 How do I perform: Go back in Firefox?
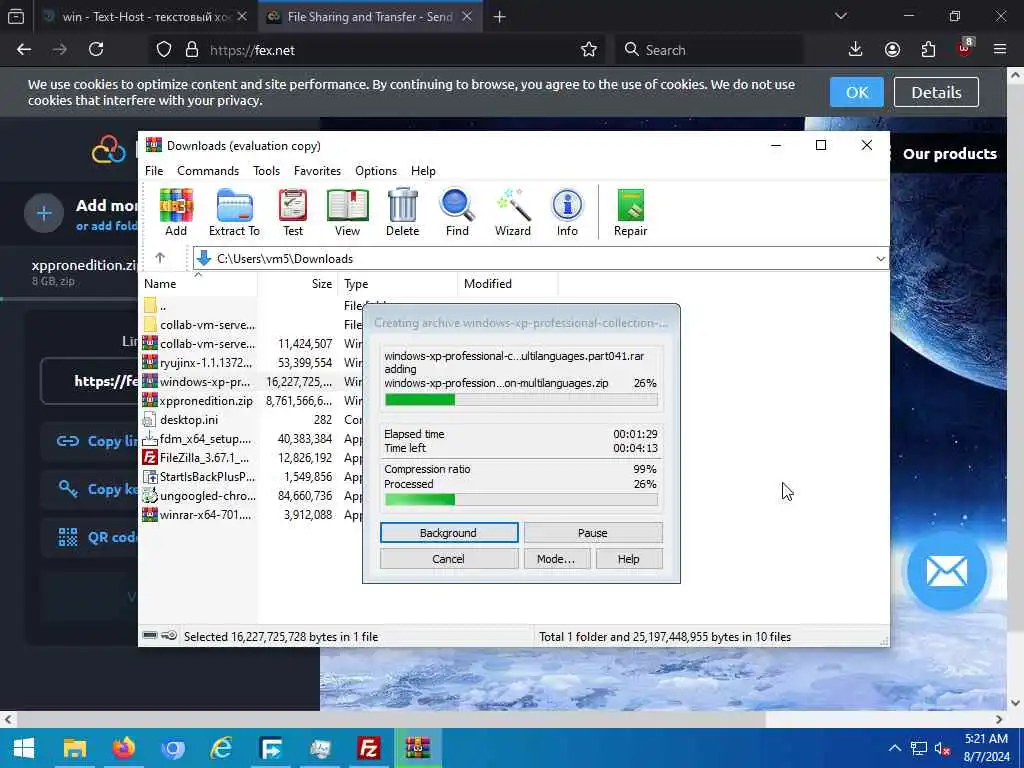pyautogui.click(x=24, y=49)
